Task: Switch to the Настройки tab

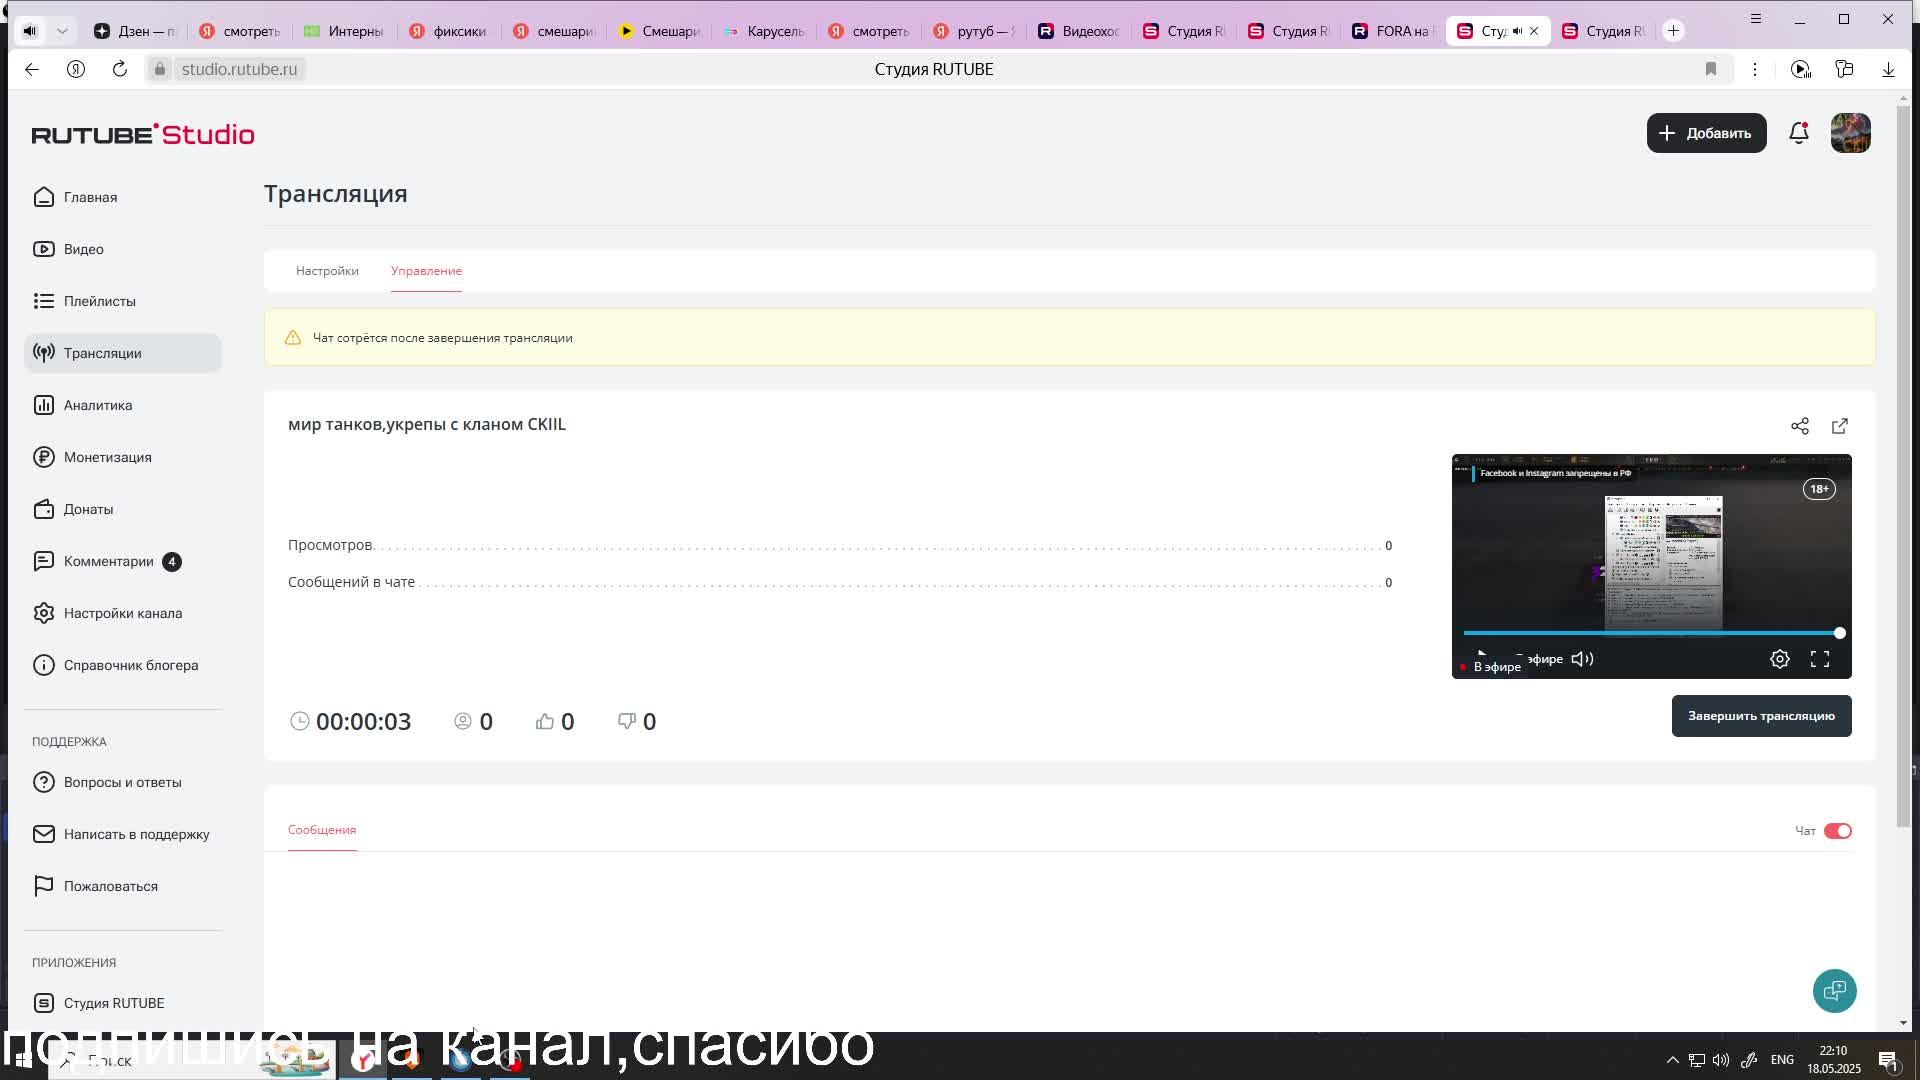Action: [x=327, y=271]
